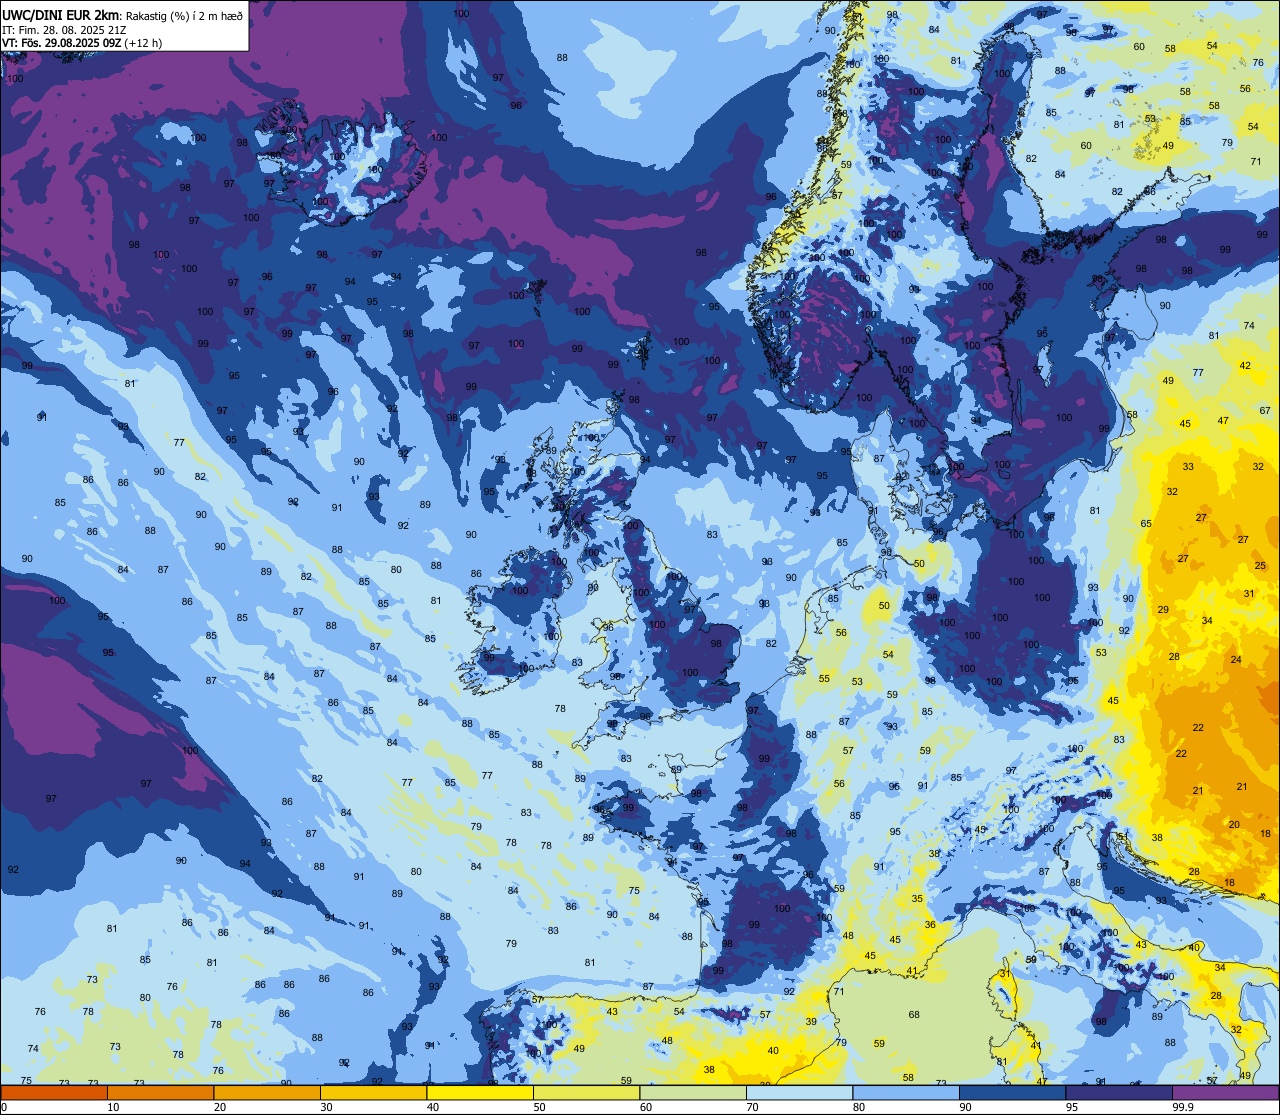Click the '0' tick label on the legend
The width and height of the screenshot is (1280, 1115).
[x=3, y=1107]
